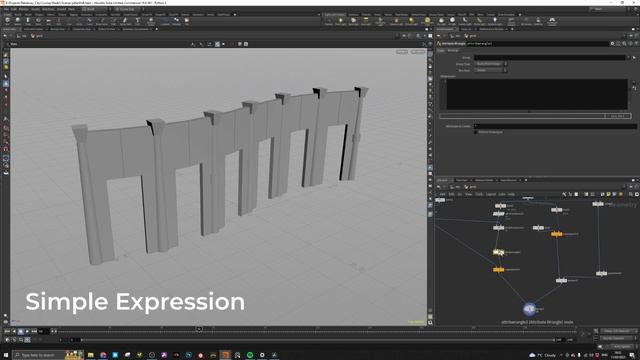This screenshot has width=640, height=360.
Task: Switch to the Bindings tab
Action: 453,51
